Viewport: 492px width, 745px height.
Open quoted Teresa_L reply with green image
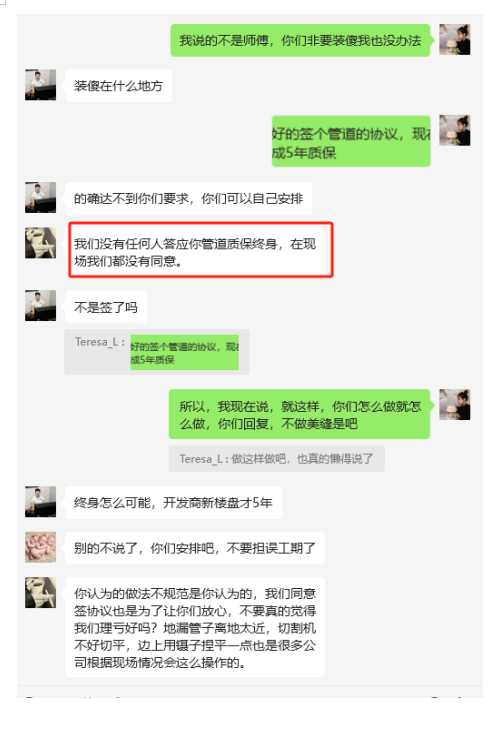(157, 352)
